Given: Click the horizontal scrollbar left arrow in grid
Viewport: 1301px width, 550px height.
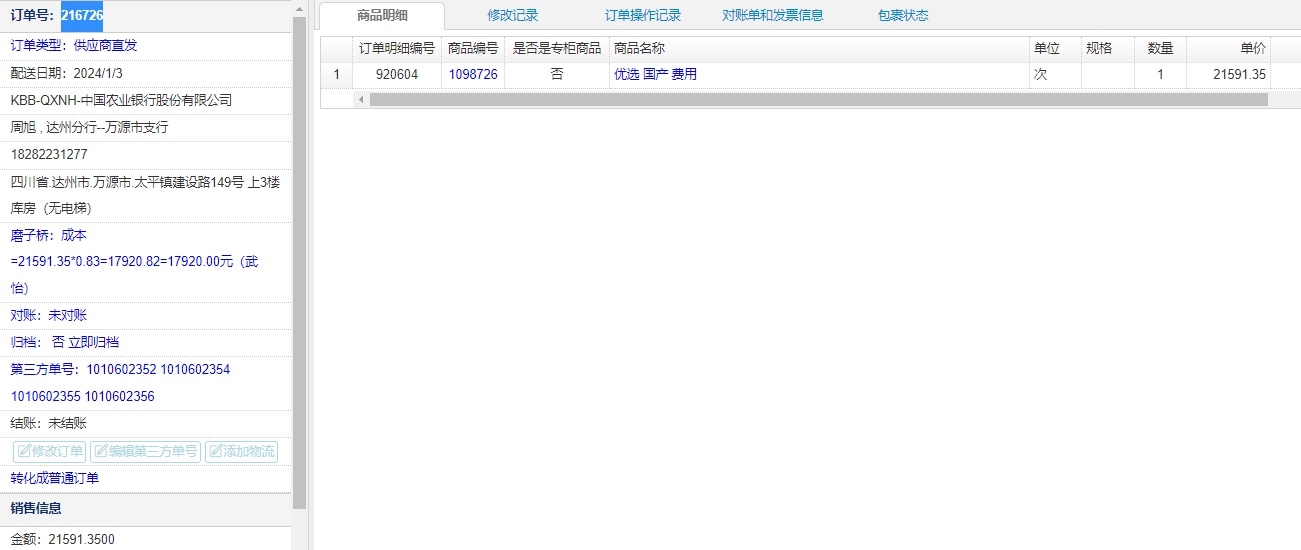Looking at the screenshot, I should click(x=361, y=100).
